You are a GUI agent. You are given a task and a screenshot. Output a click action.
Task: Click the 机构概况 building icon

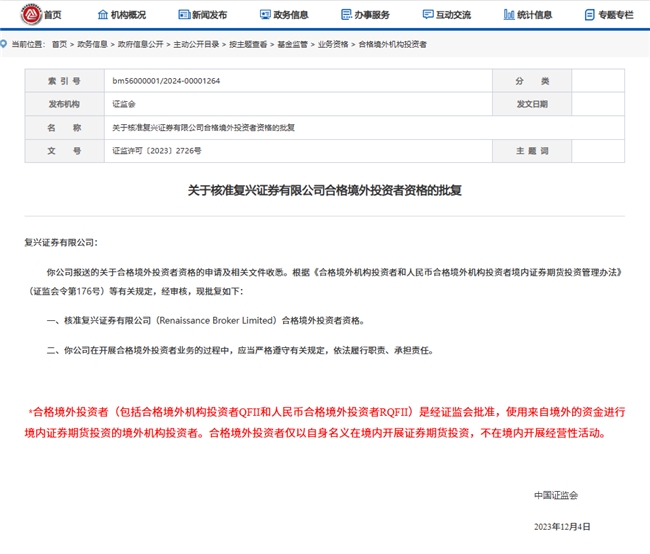(103, 15)
